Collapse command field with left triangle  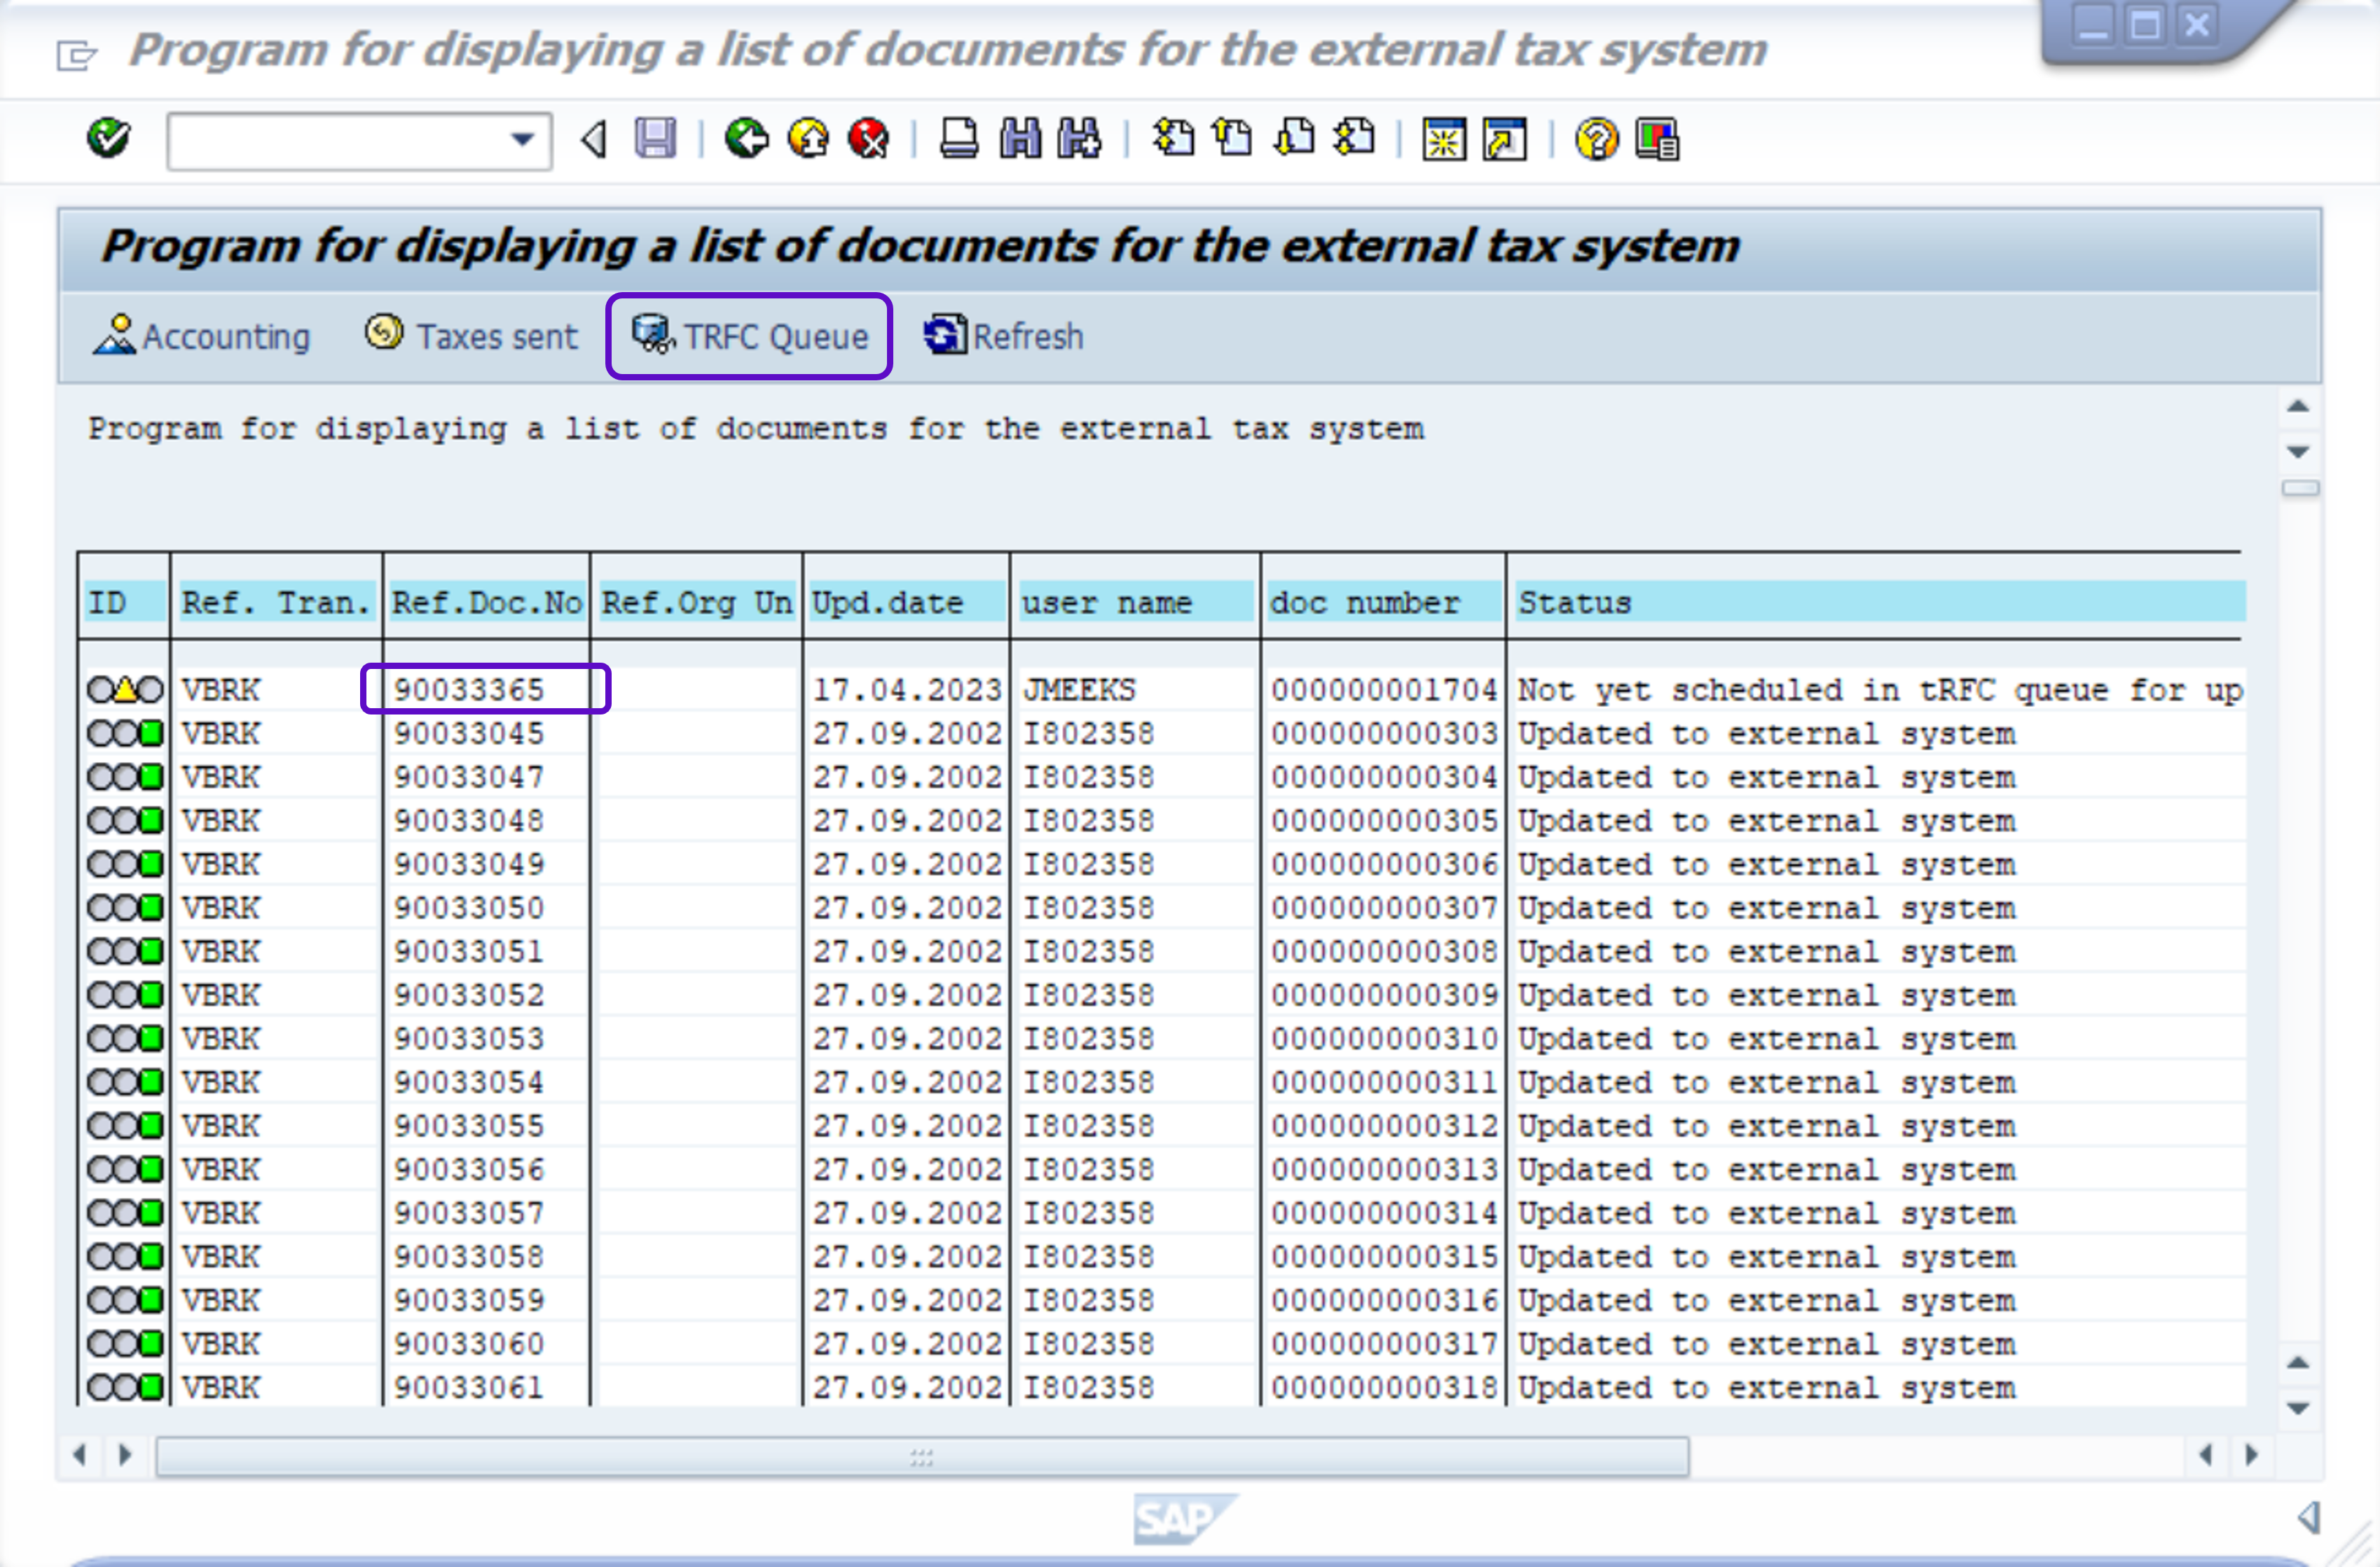point(594,138)
